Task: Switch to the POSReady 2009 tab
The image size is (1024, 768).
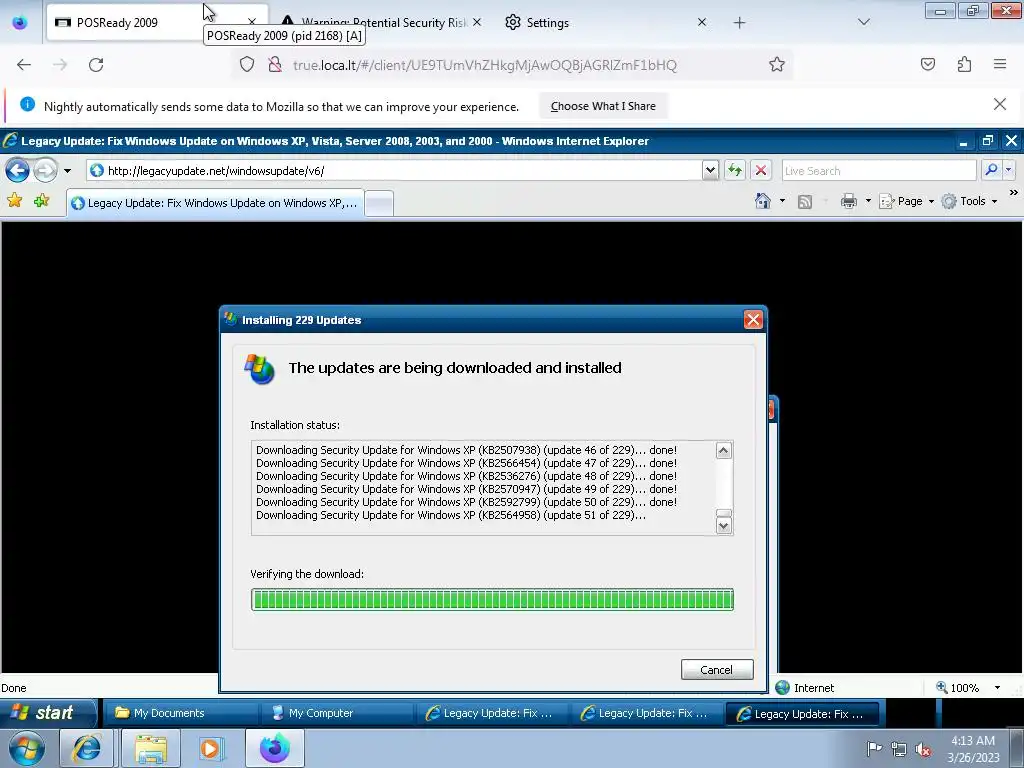Action: click(x=157, y=23)
